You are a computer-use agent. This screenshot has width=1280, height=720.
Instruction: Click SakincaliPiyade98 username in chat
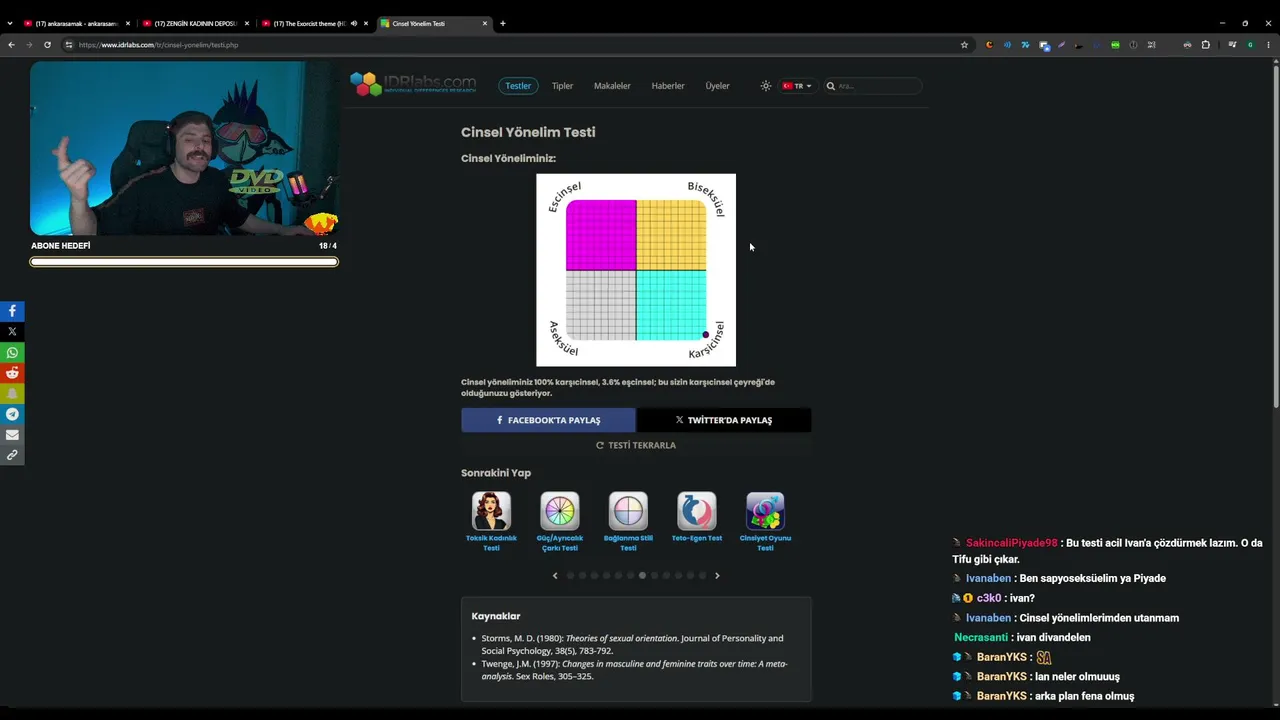point(1011,543)
